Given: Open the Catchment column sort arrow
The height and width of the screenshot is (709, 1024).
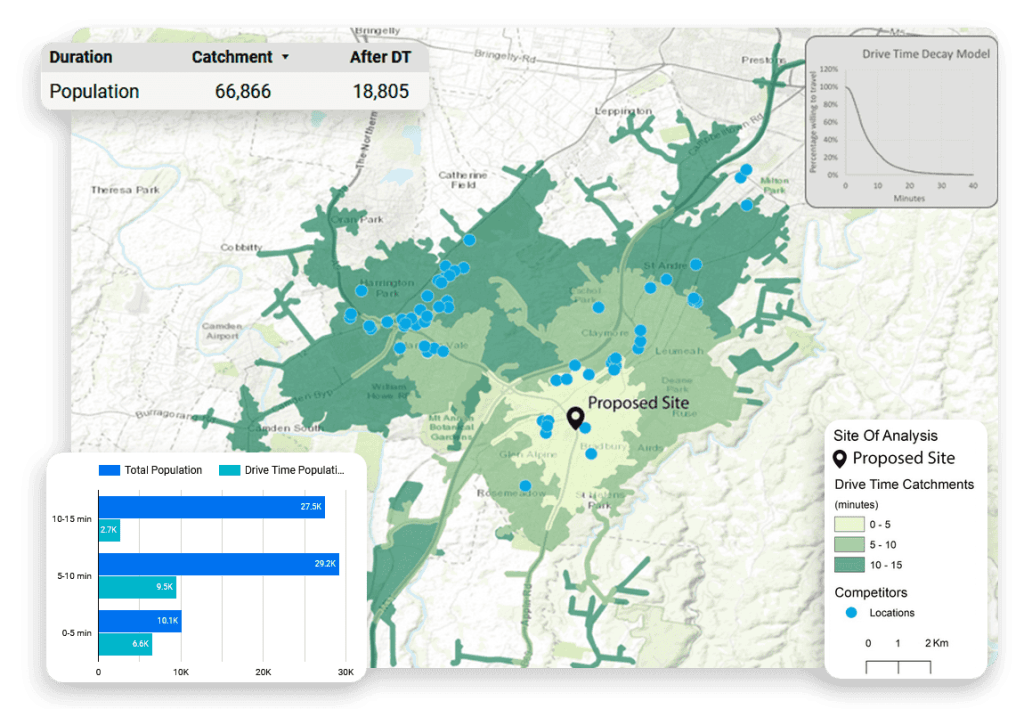Looking at the screenshot, I should pos(285,58).
